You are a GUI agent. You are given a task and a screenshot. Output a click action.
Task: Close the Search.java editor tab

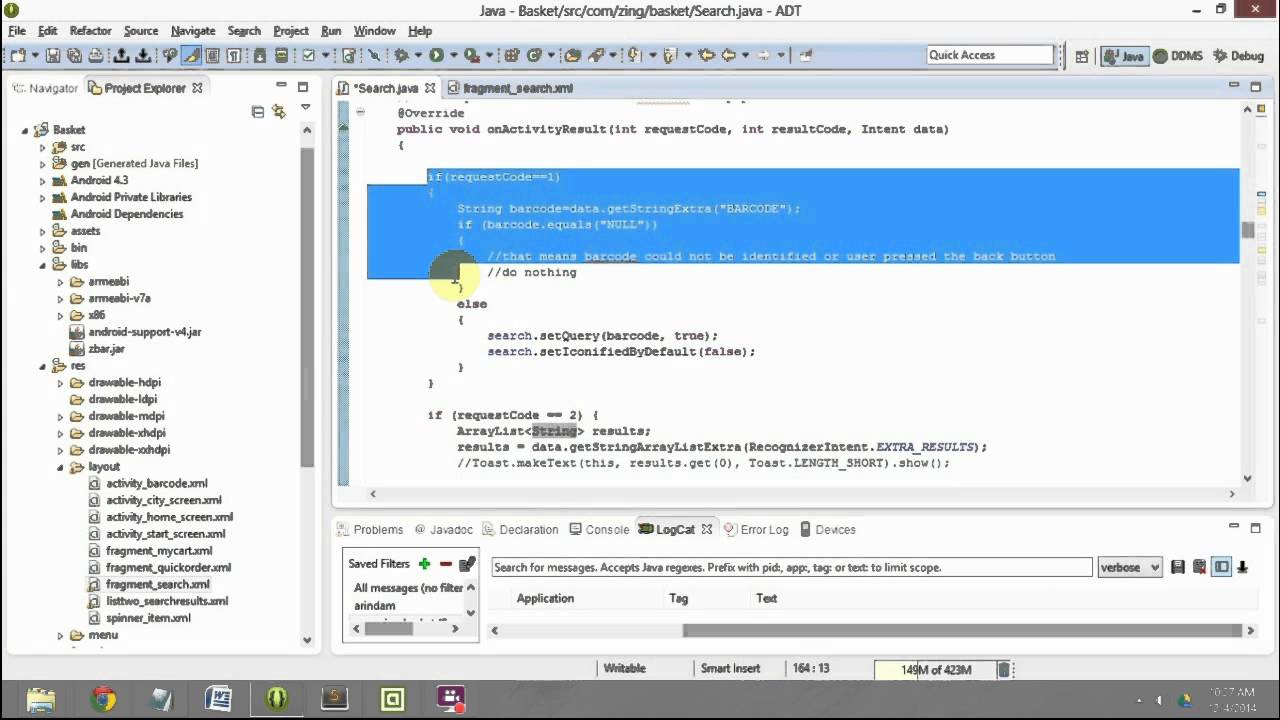click(430, 88)
